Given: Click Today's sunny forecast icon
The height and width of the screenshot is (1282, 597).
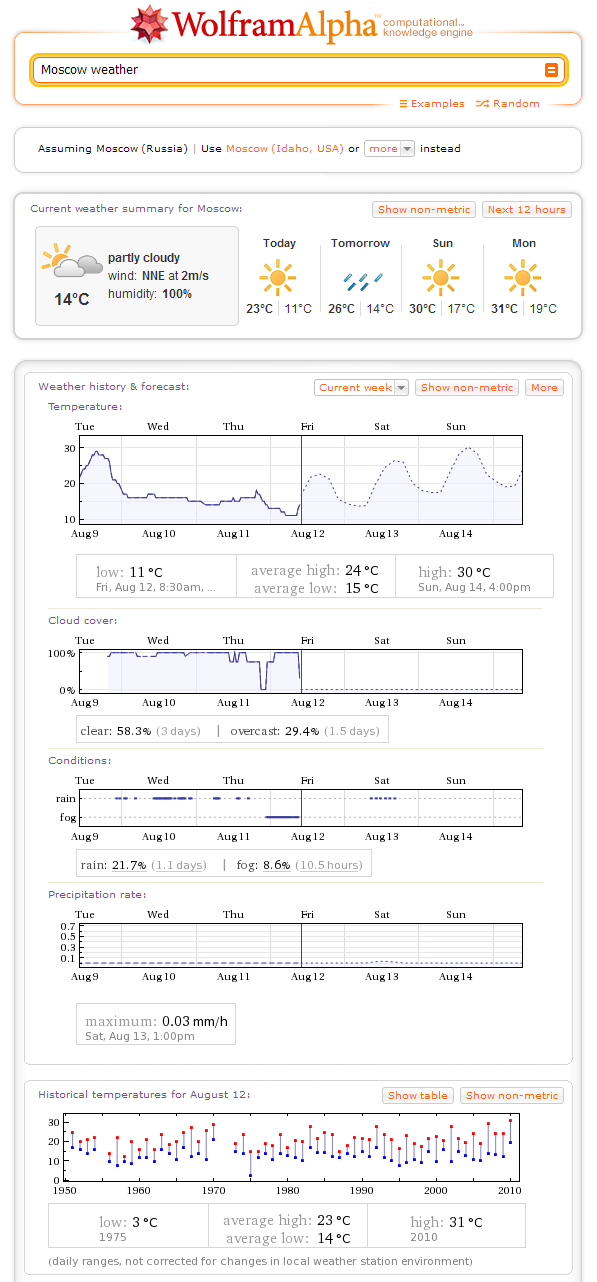Looking at the screenshot, I should point(278,276).
